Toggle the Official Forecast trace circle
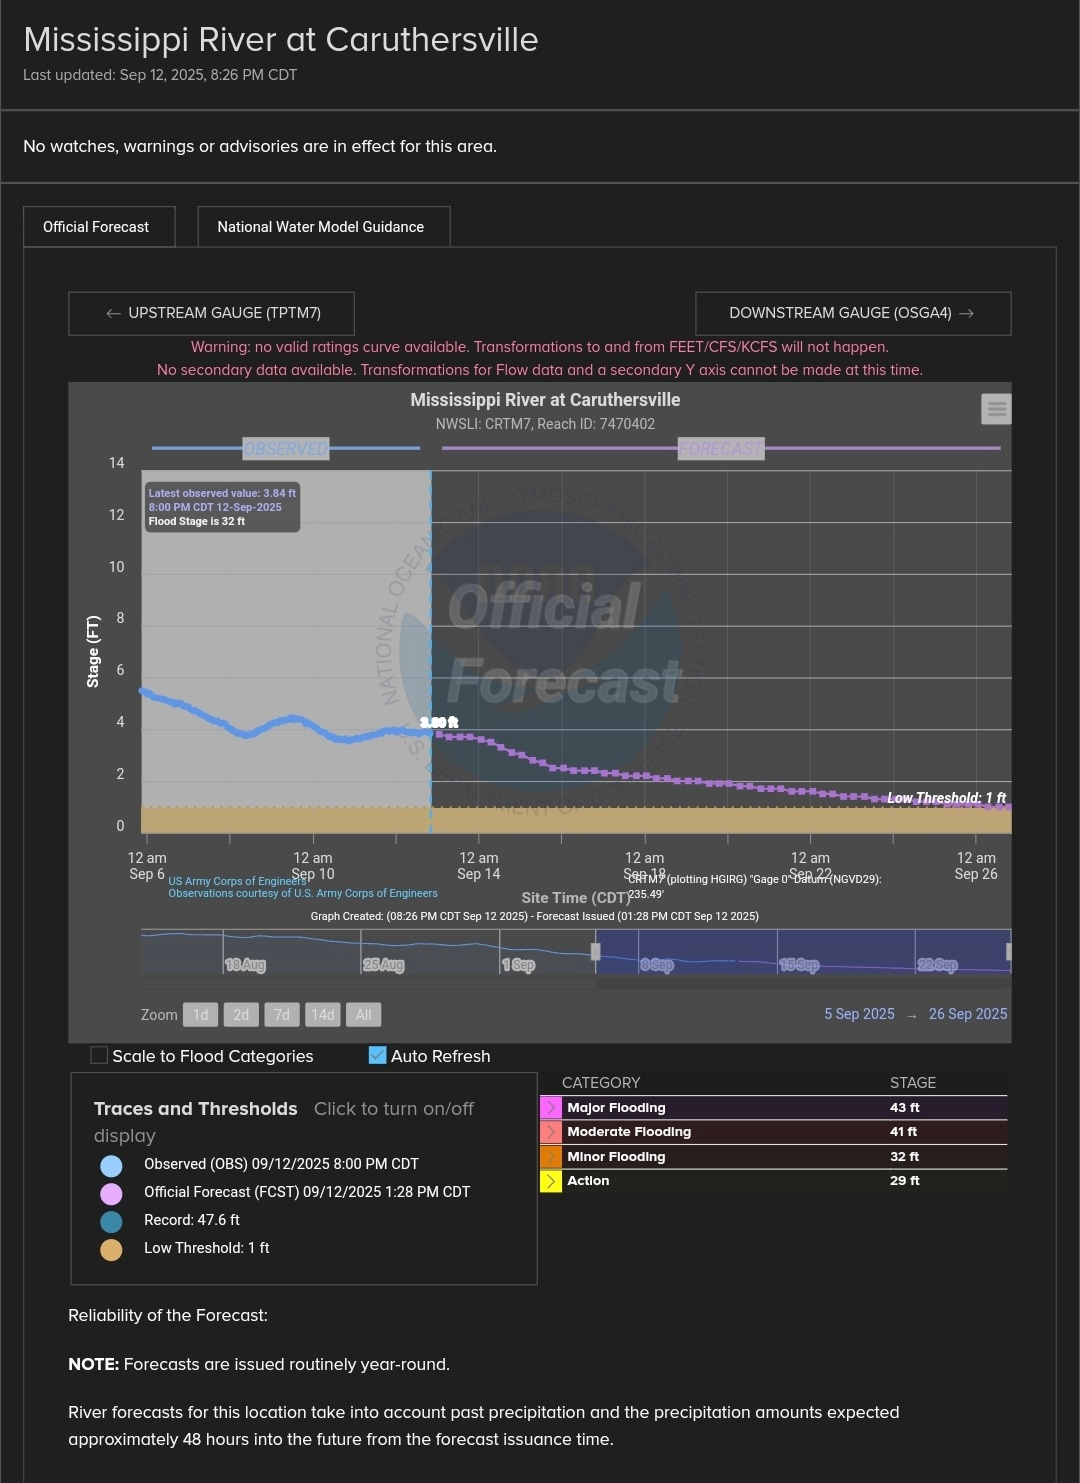The image size is (1080, 1483). (x=111, y=1193)
